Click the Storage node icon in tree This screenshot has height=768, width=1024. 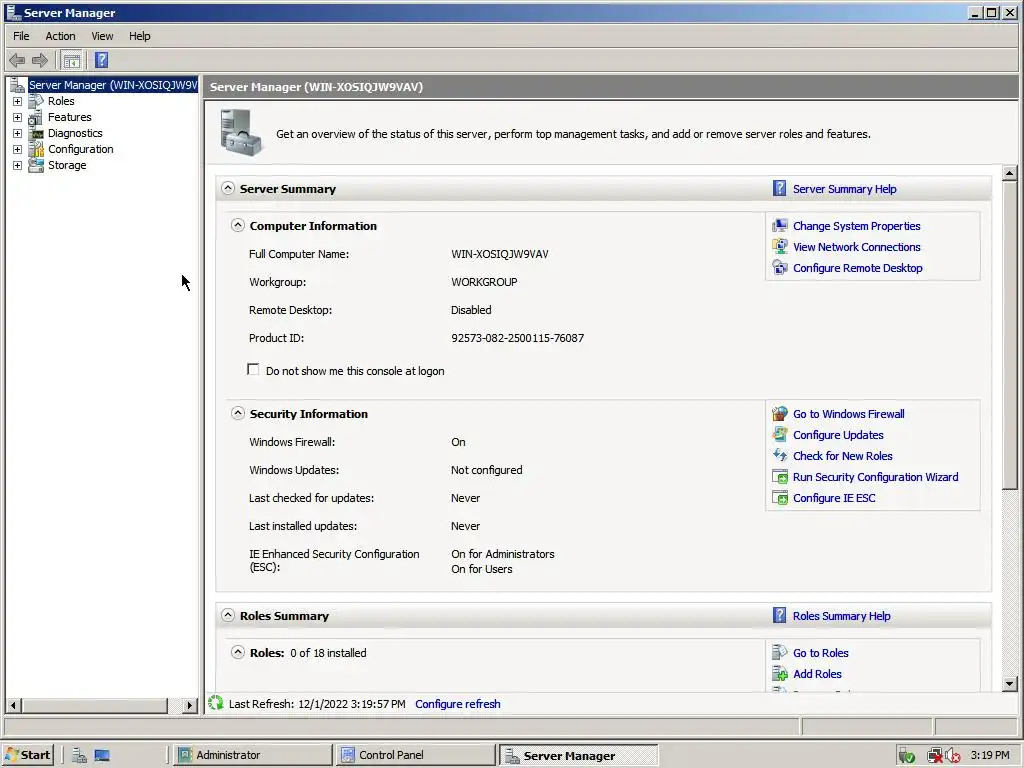pos(36,165)
